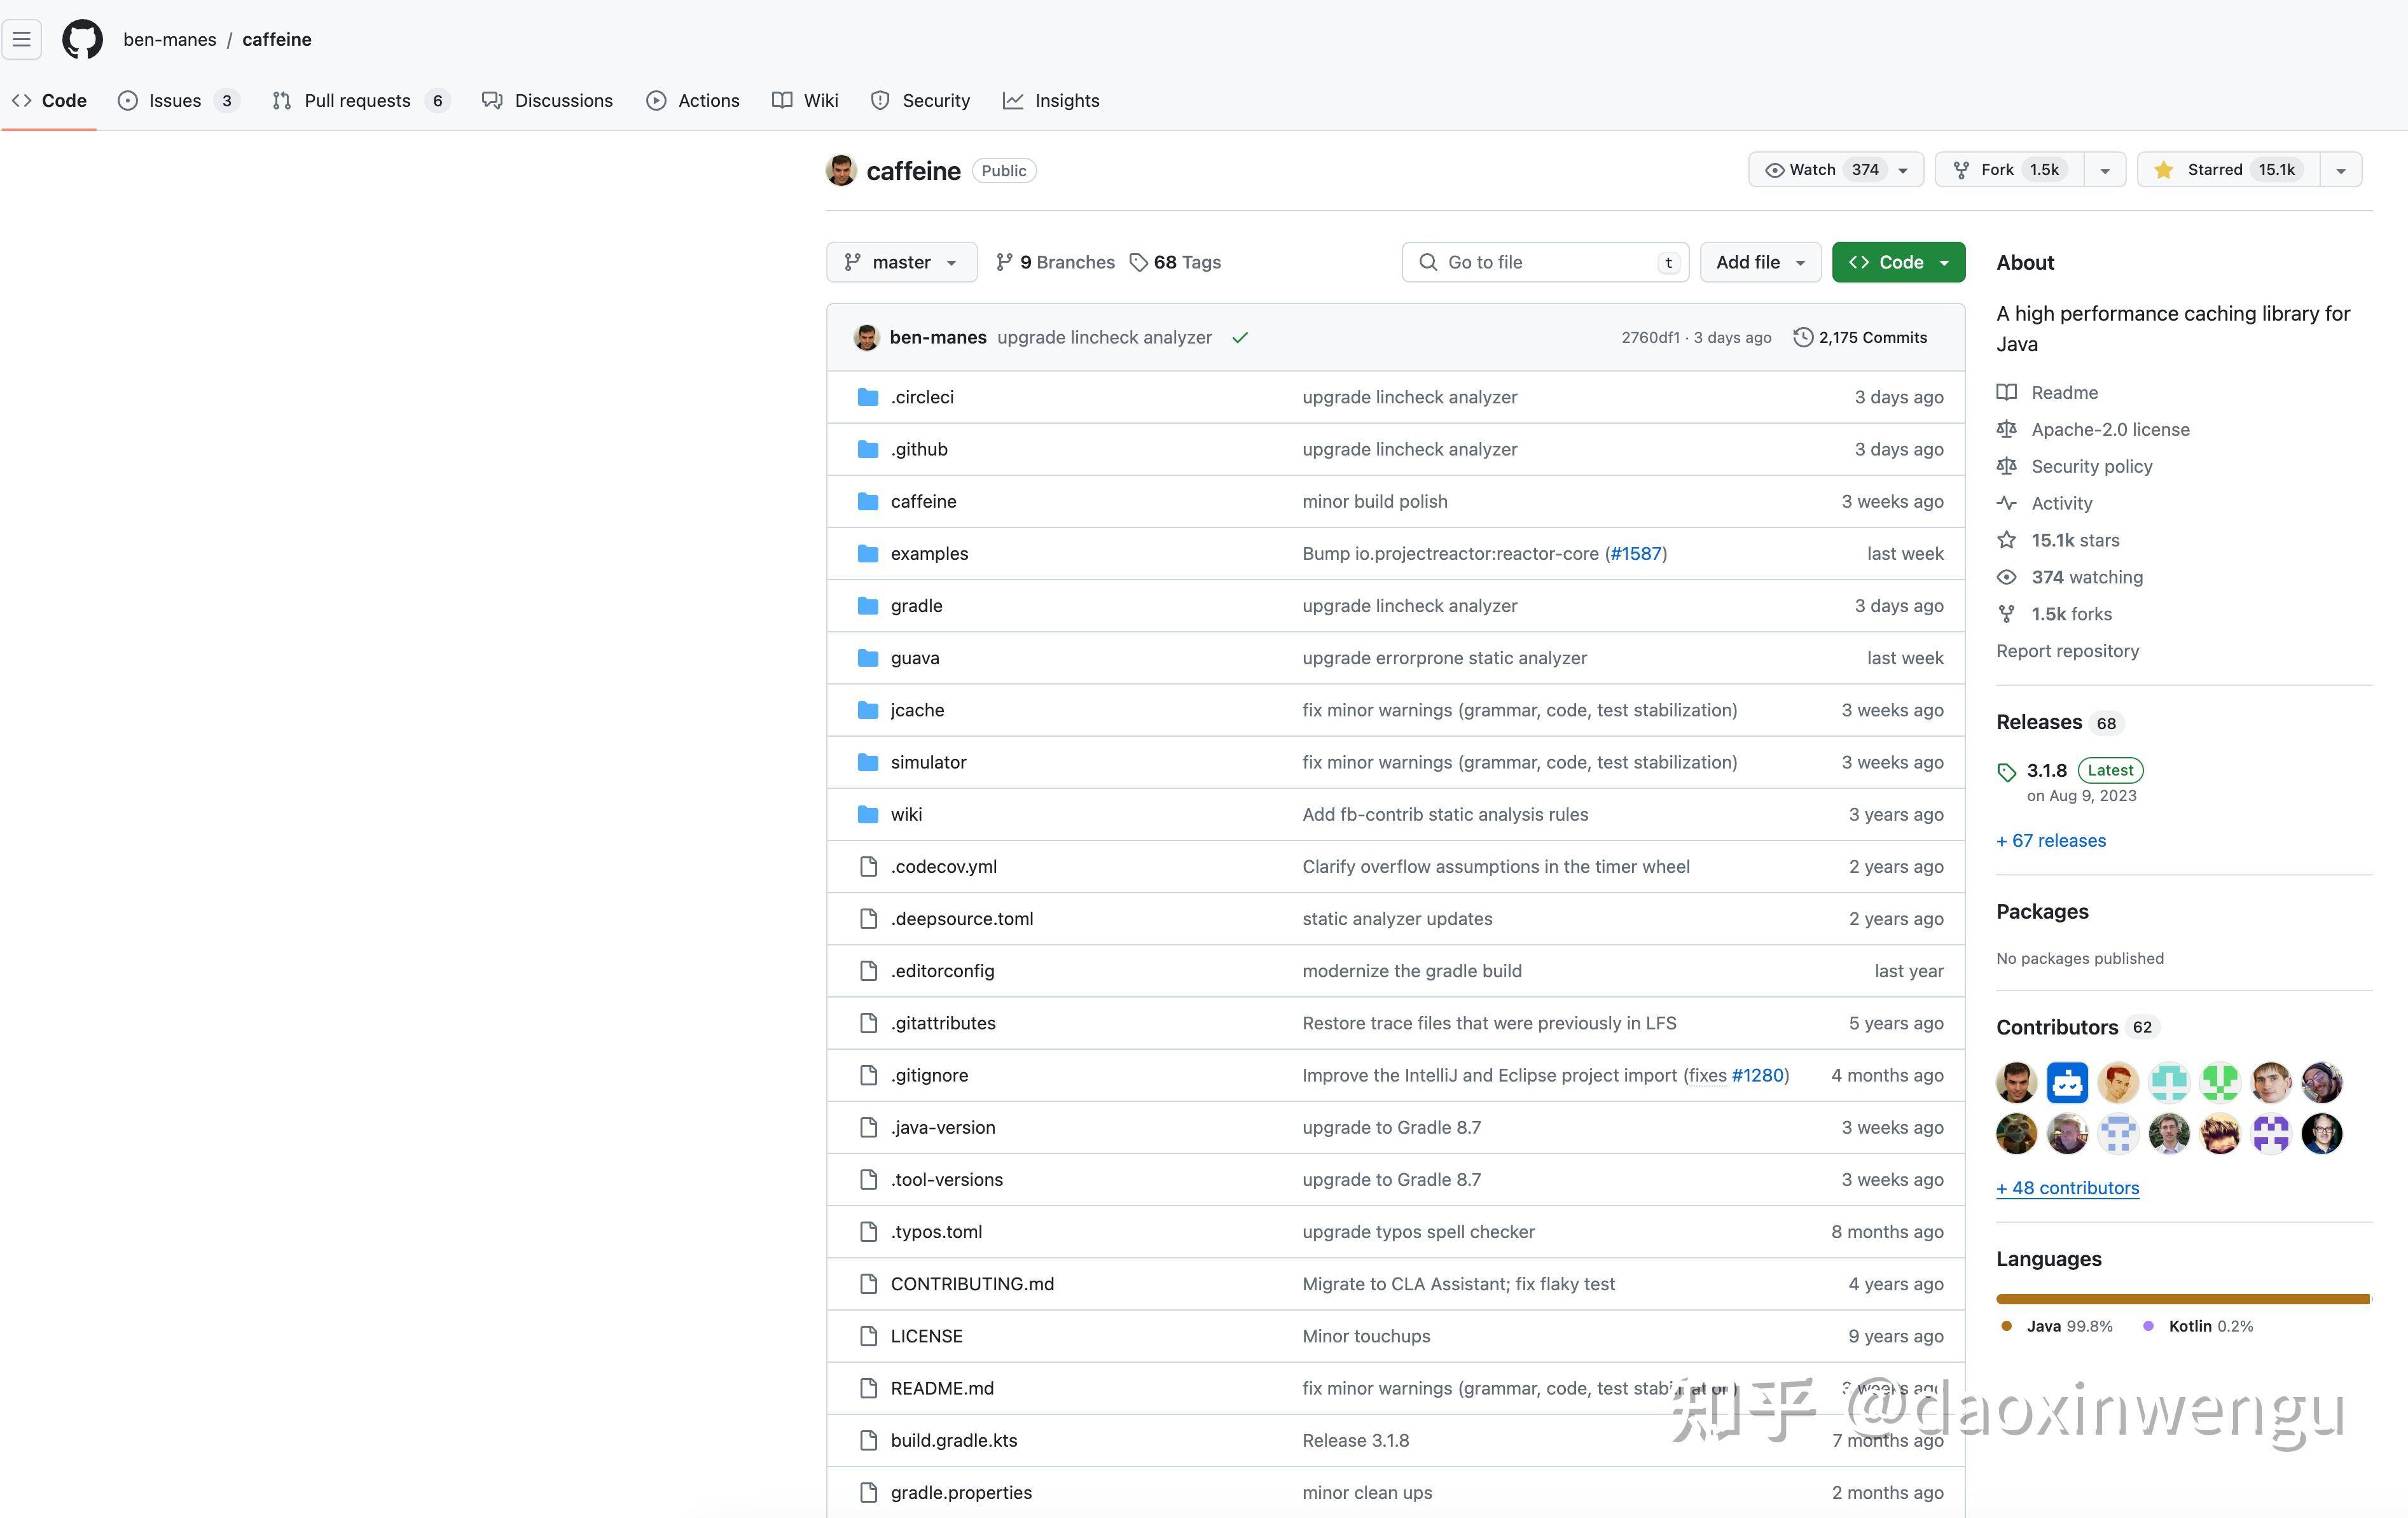2408x1518 pixels.
Task: Open the simulator folder
Action: [928, 762]
